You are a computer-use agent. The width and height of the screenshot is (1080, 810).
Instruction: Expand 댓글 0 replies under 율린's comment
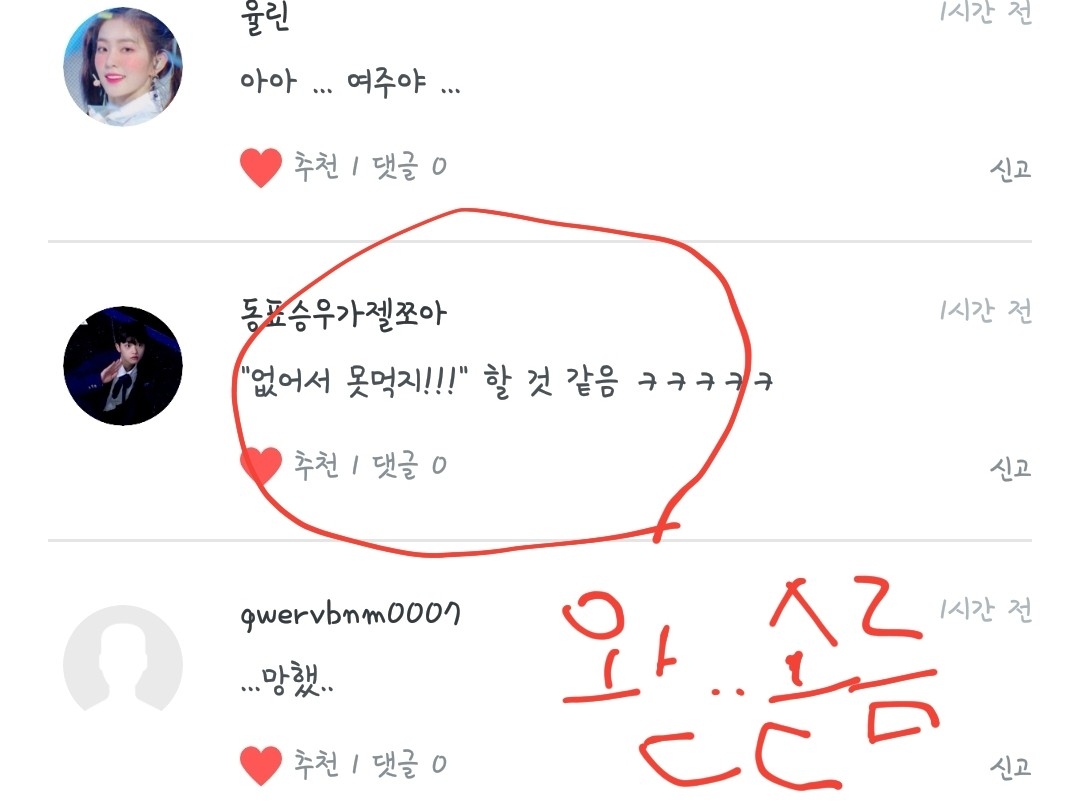coord(409,166)
